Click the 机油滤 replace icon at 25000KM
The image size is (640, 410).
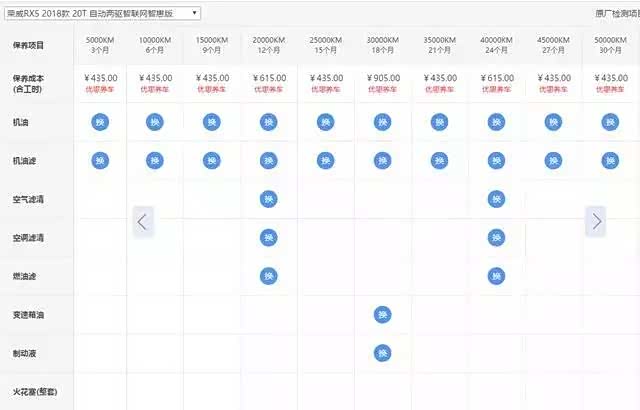326,160
